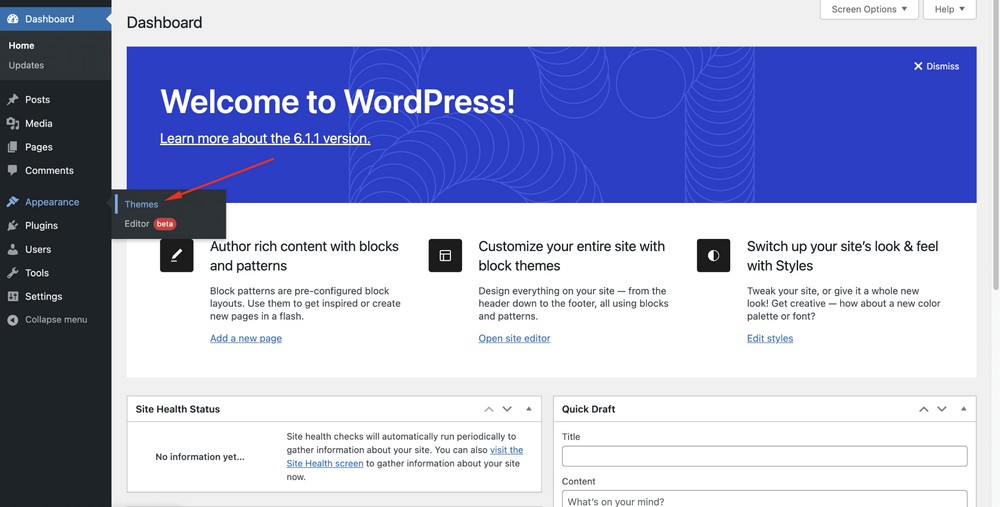
Task: Follow the 'Open site editor' link
Action: [514, 338]
